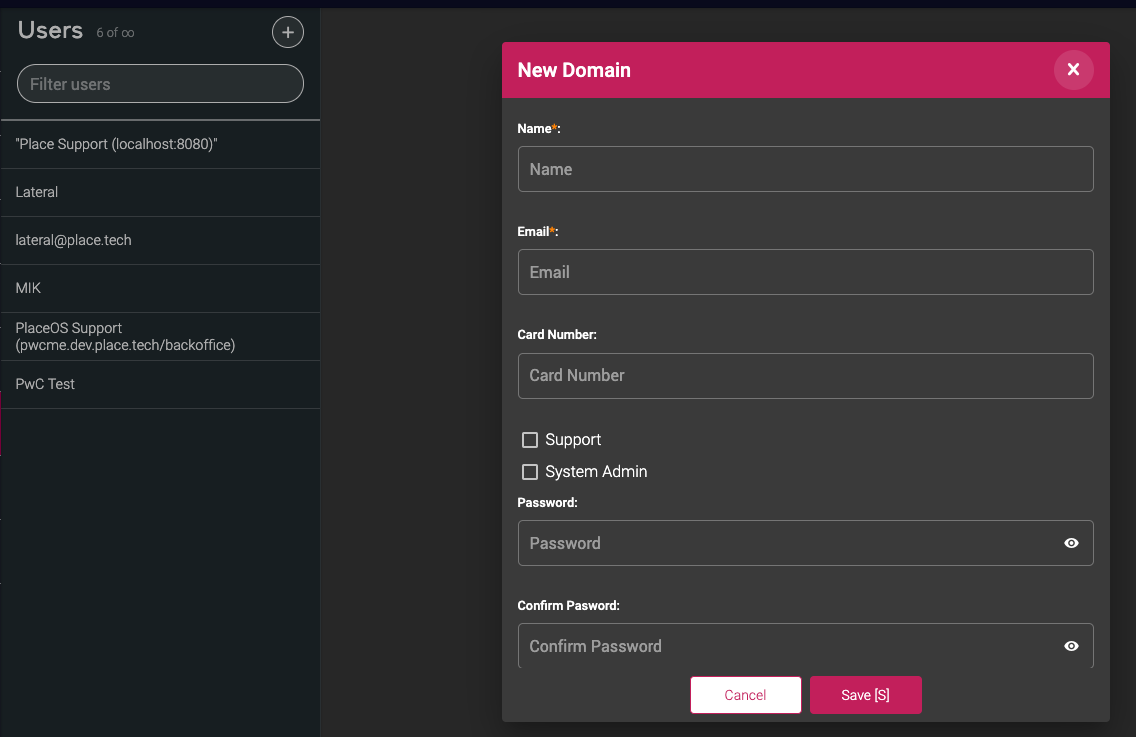
Task: Save the new domain with Save [S]
Action: [865, 694]
